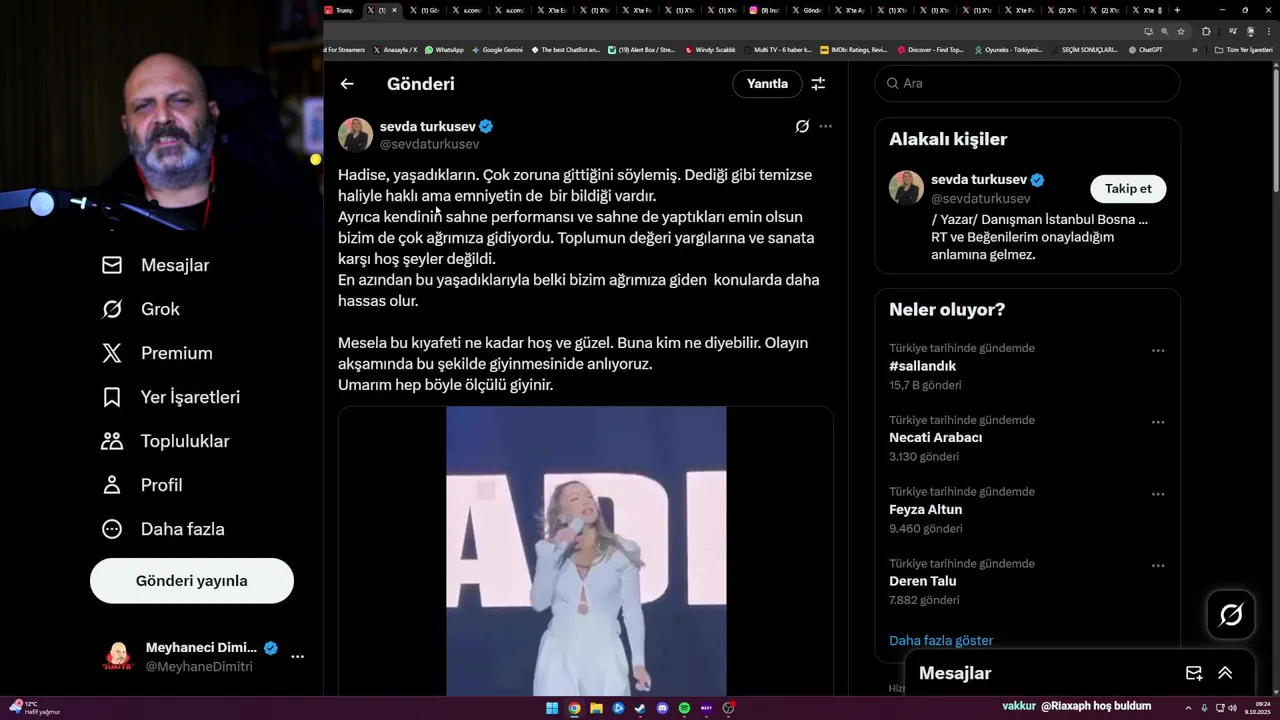Screen dimensions: 1280x720
Task: Open the floating Grok button
Action: coord(1231,614)
